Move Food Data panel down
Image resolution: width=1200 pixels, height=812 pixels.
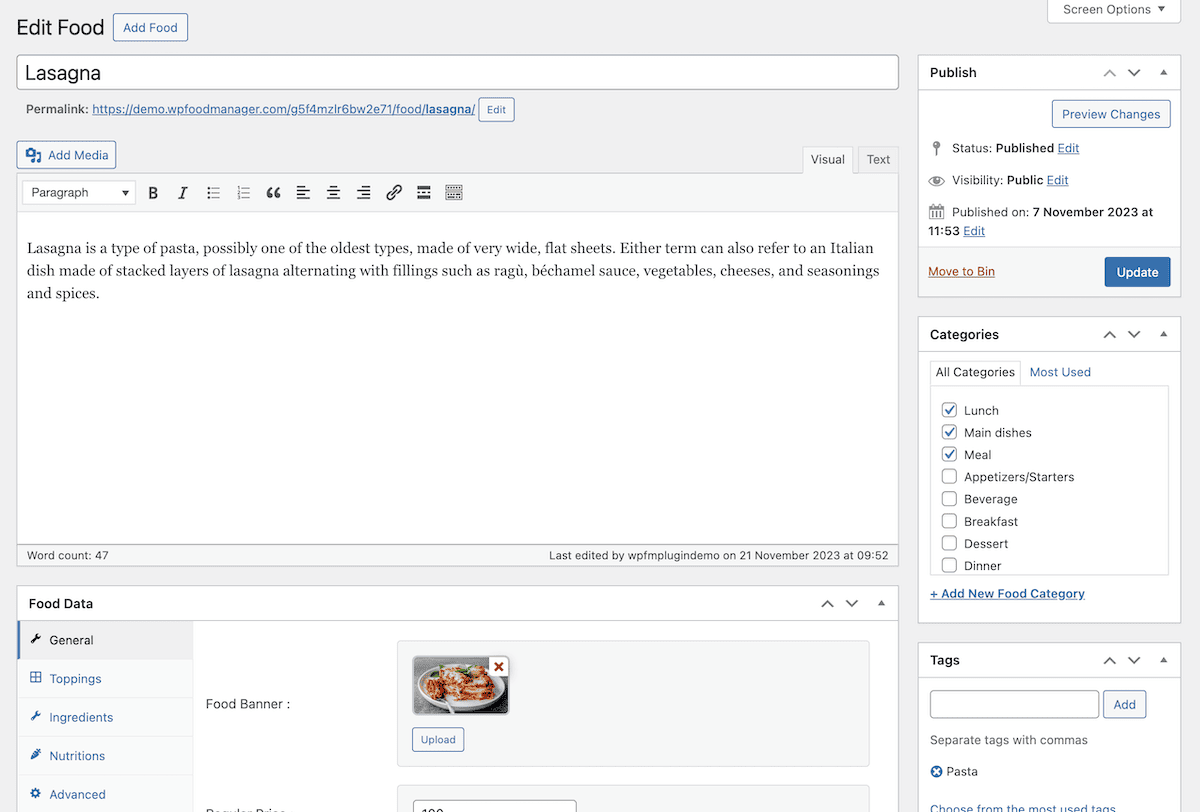852,604
